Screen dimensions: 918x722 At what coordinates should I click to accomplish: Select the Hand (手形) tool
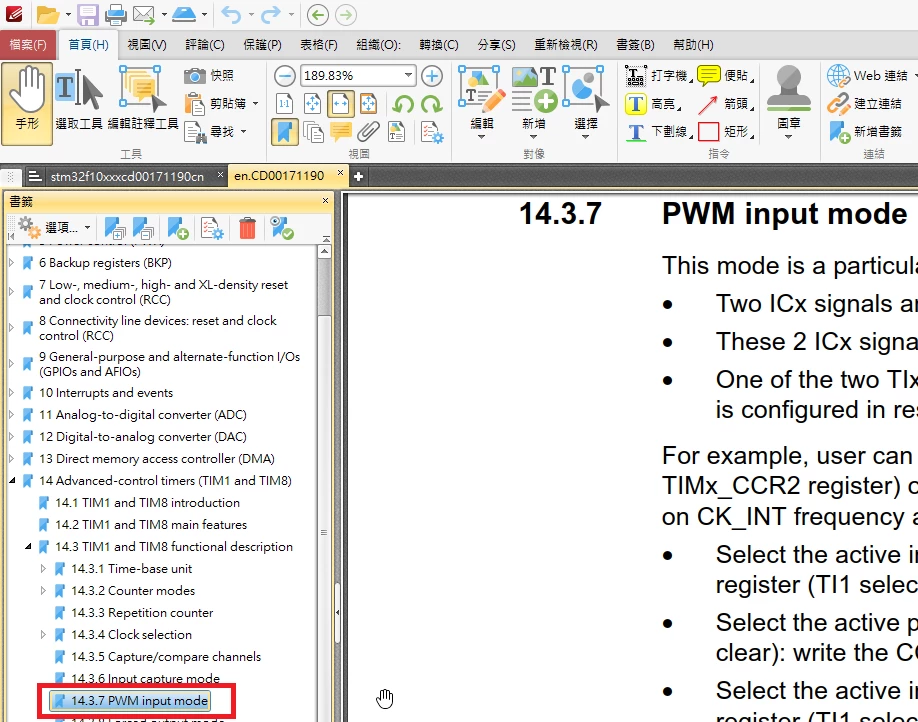(x=27, y=104)
